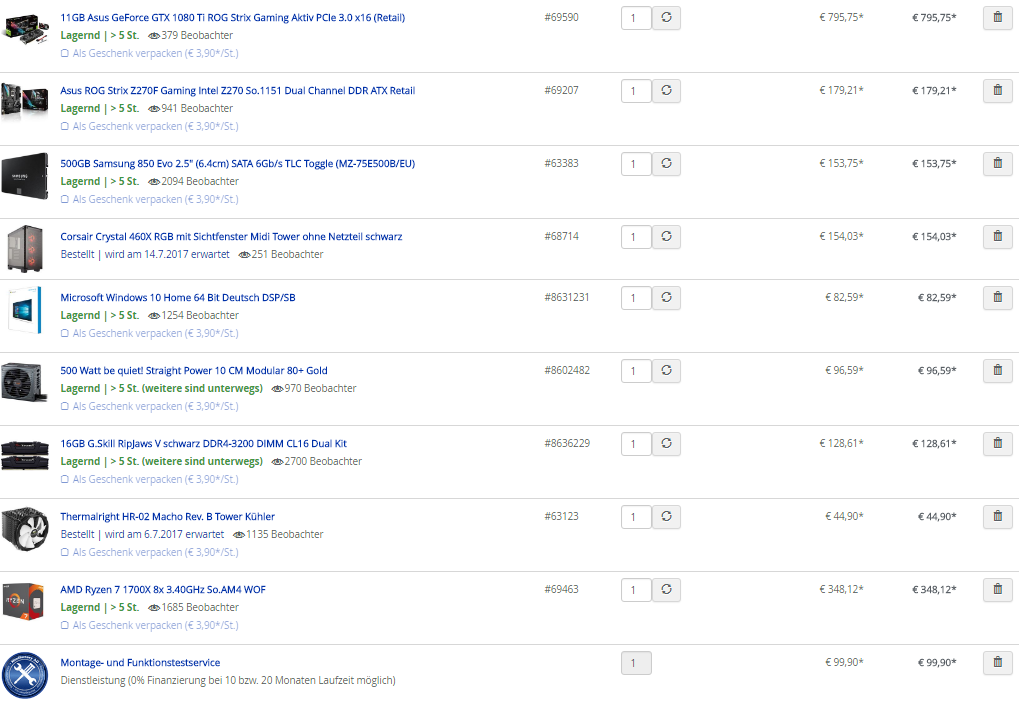Delete Samsung 850 Evo from cart

click(998, 163)
